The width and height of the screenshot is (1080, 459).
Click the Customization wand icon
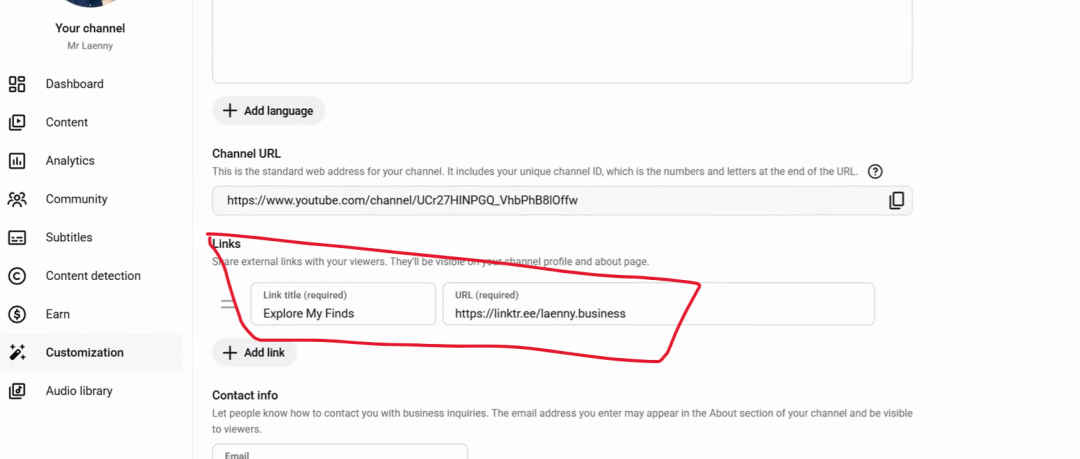point(17,353)
